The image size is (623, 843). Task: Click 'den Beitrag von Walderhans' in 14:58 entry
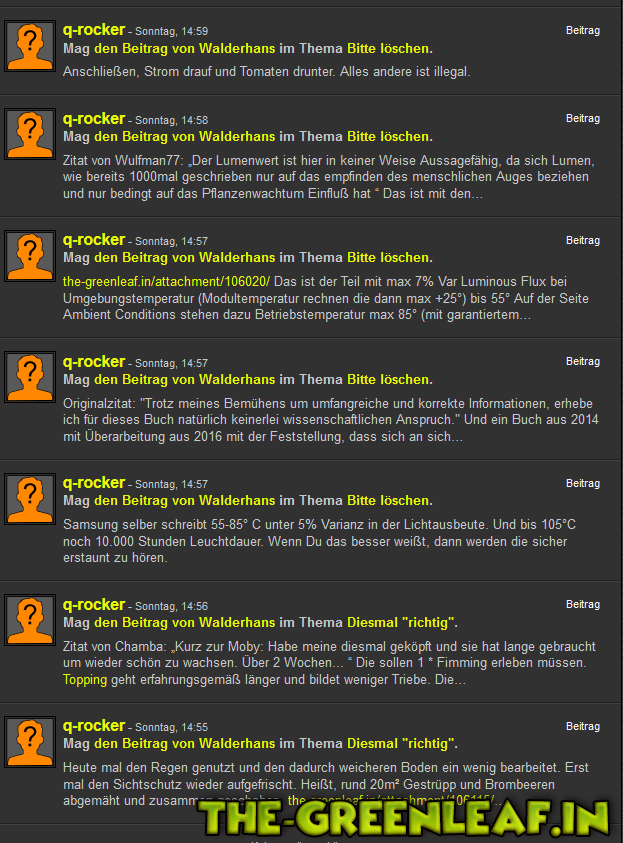(x=185, y=137)
